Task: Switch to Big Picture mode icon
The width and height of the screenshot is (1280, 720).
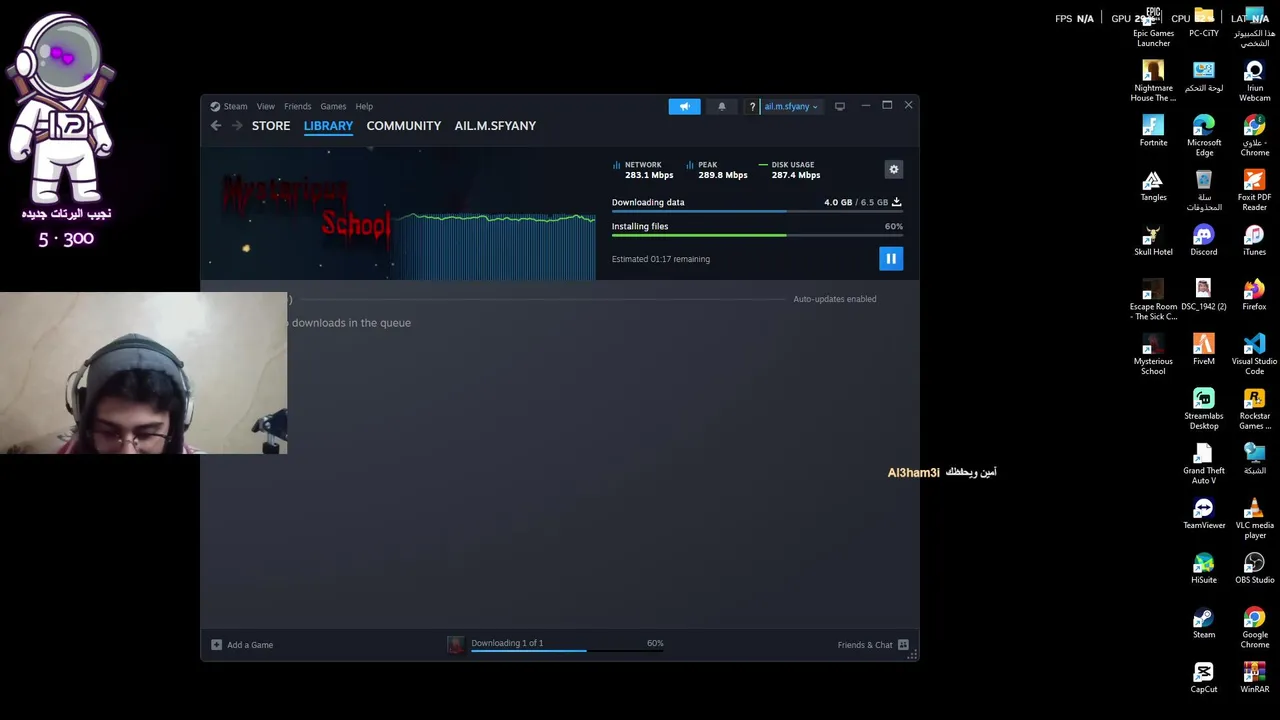Action: 840,106
